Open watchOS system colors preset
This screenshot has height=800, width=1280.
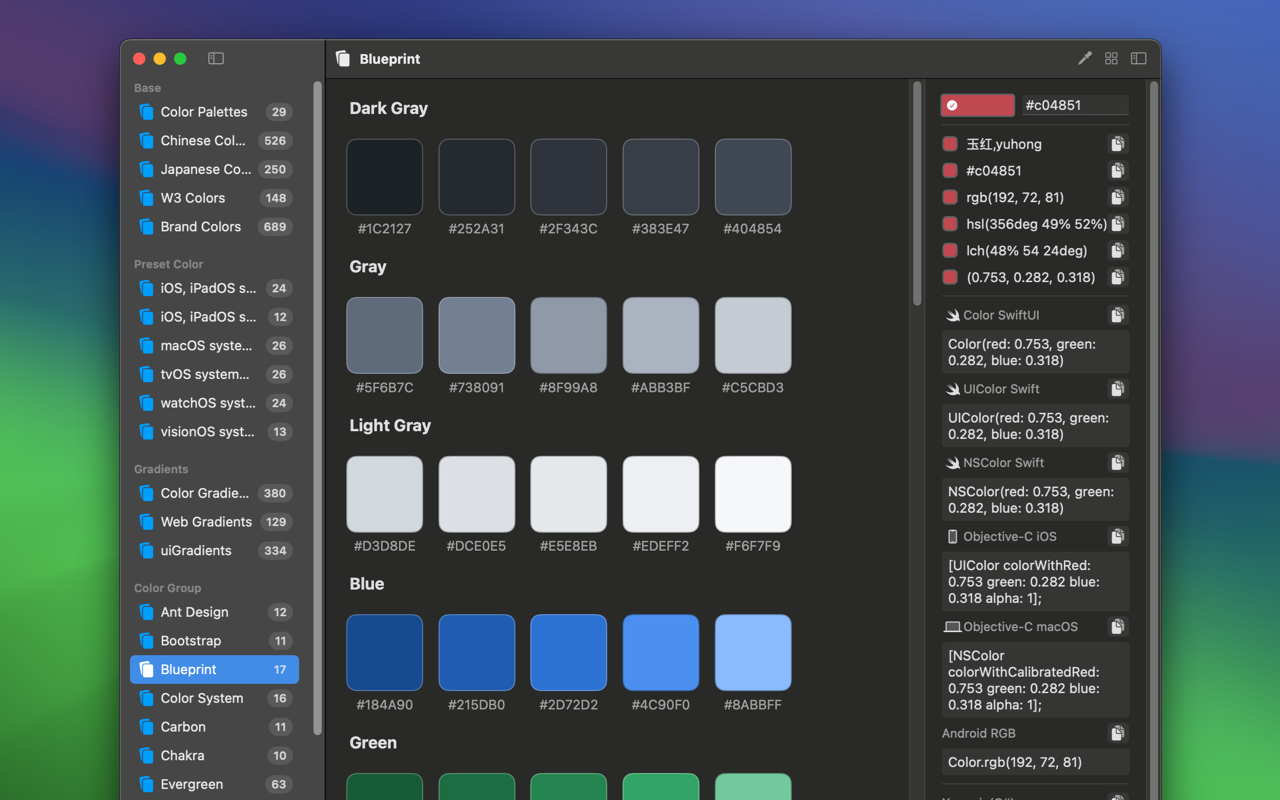point(214,403)
